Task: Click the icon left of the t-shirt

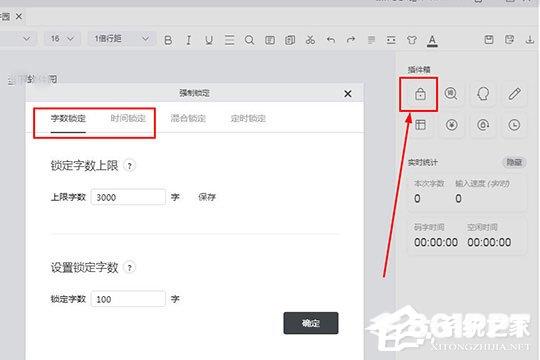Action: click(x=391, y=40)
